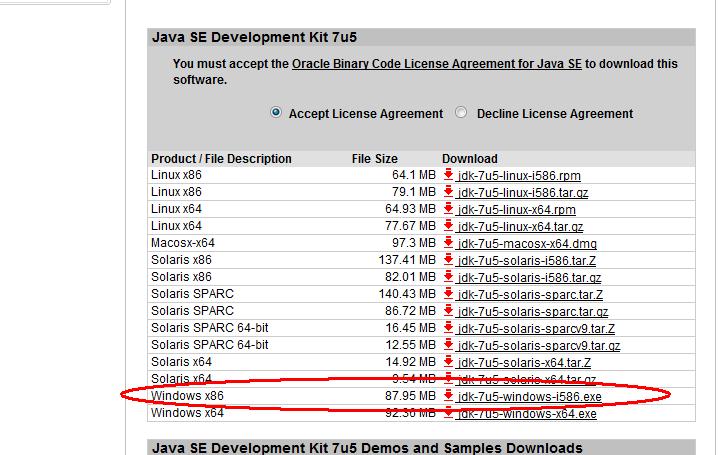Click Demos and Samples Downloads heading
Image resolution: width=720 pixels, height=455 pixels.
367,448
